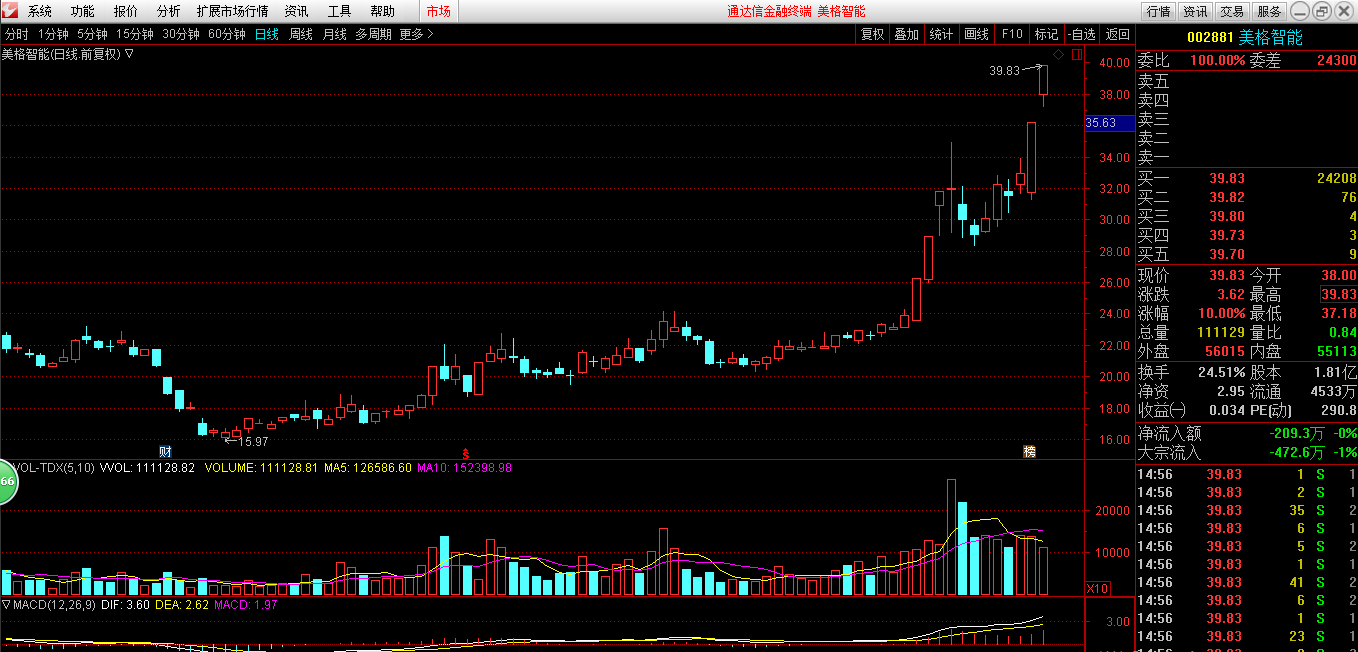Toggle 复权 price adjustment

pos(873,34)
